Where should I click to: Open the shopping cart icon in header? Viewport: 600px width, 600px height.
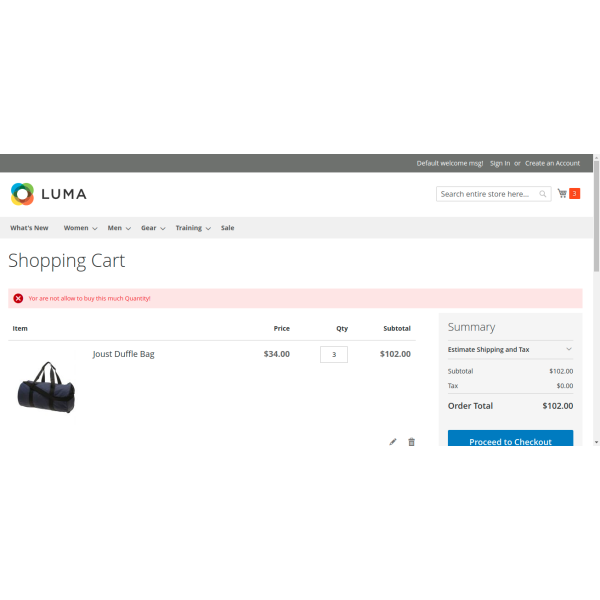click(x=562, y=194)
